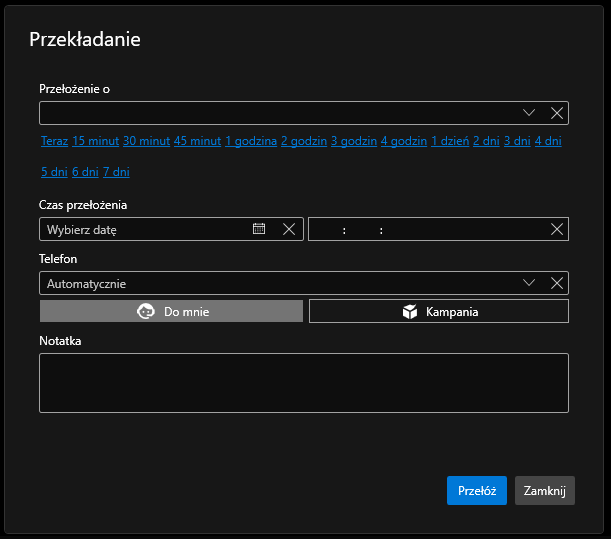Clear the selected date with X icon
This screenshot has width=611, height=539.
pyautogui.click(x=289, y=229)
